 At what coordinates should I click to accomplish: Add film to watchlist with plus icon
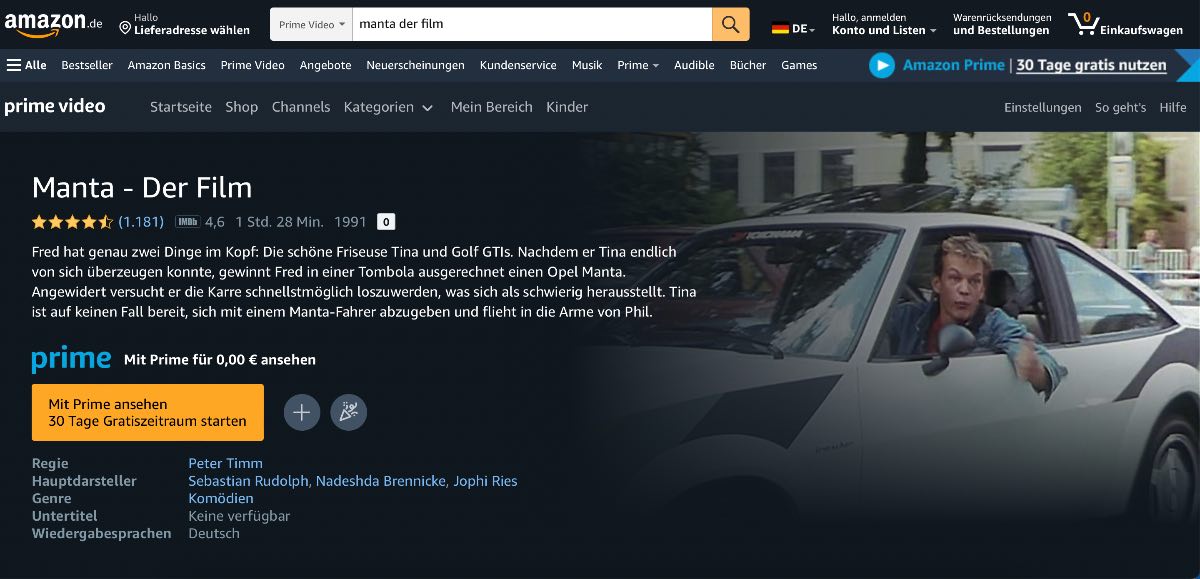(x=302, y=412)
